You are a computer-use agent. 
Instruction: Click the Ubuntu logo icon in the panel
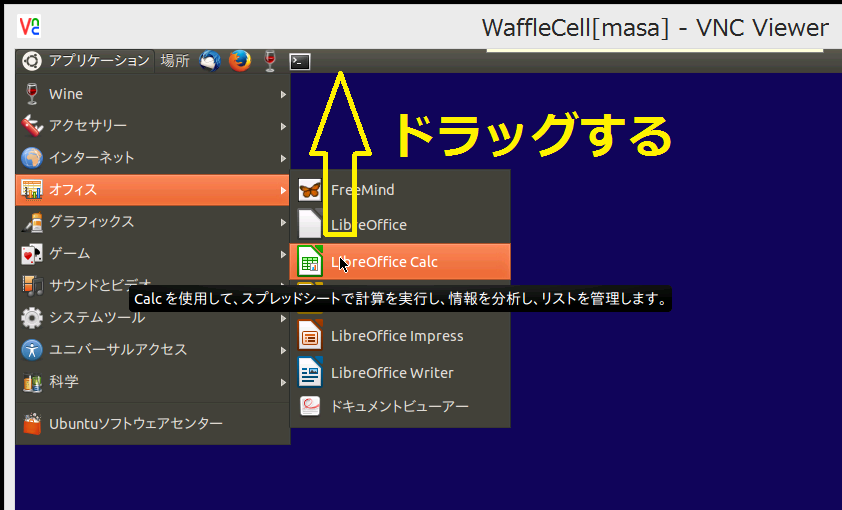[32, 61]
